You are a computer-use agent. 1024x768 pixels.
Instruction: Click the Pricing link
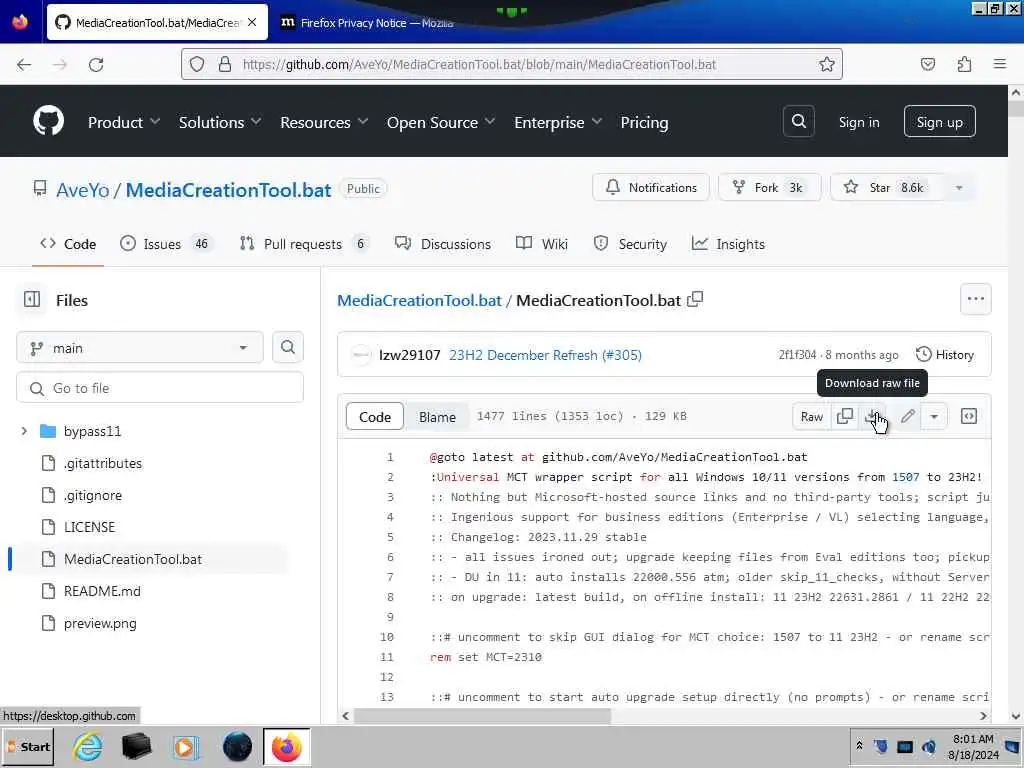(x=644, y=122)
